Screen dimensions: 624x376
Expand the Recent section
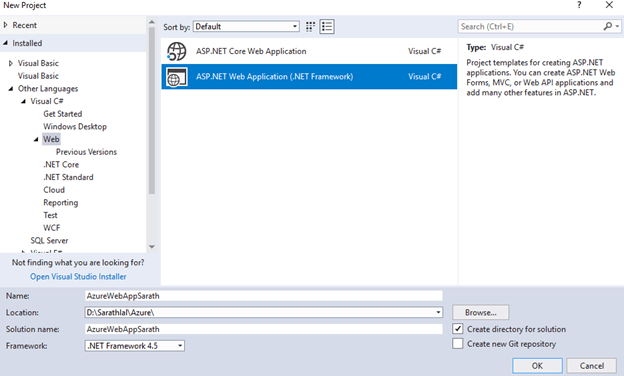coord(6,25)
